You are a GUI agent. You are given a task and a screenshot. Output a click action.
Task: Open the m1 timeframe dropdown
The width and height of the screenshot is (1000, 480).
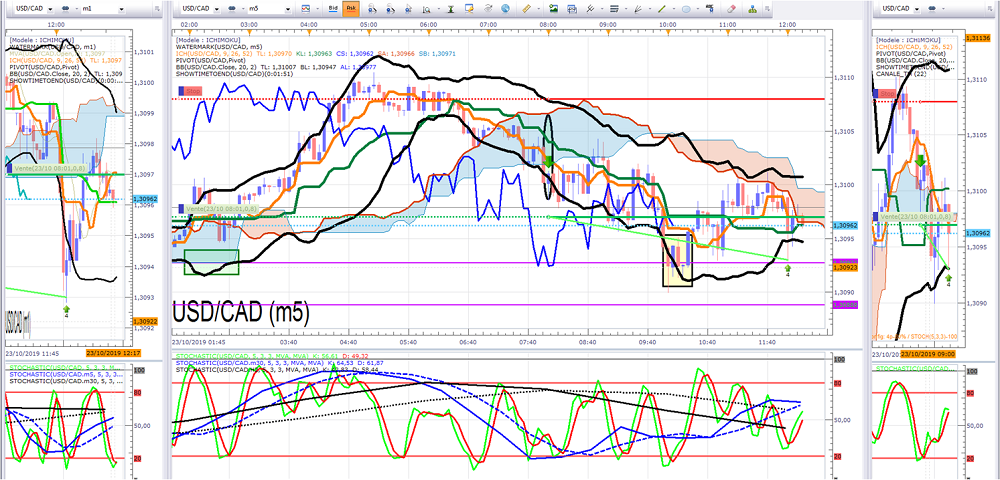pos(121,9)
